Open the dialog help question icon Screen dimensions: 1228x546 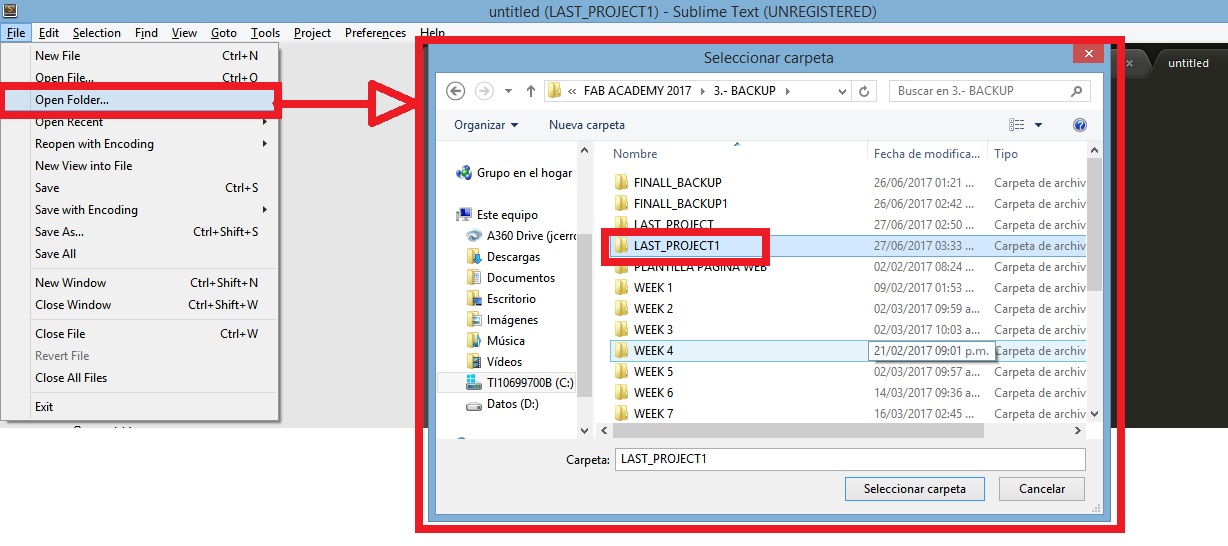pos(1080,125)
